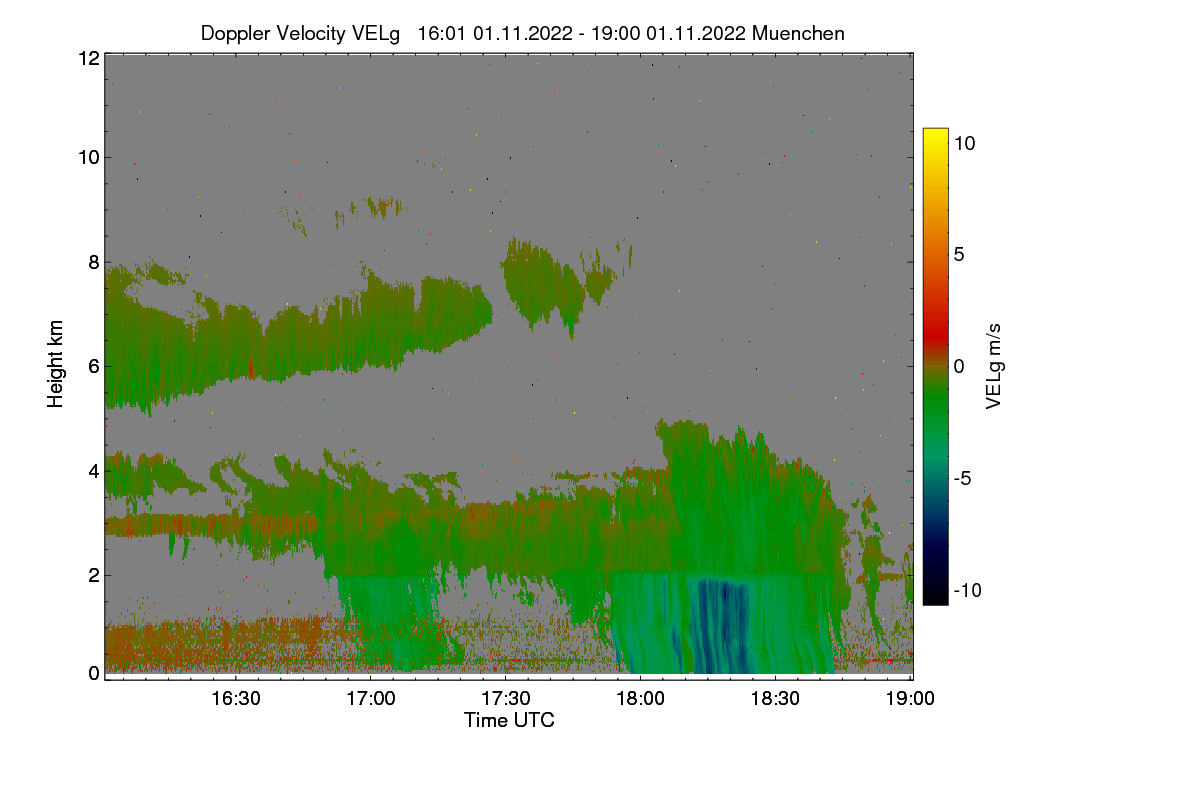
Task: Click the '16:30' time tick label
Action: point(236,698)
